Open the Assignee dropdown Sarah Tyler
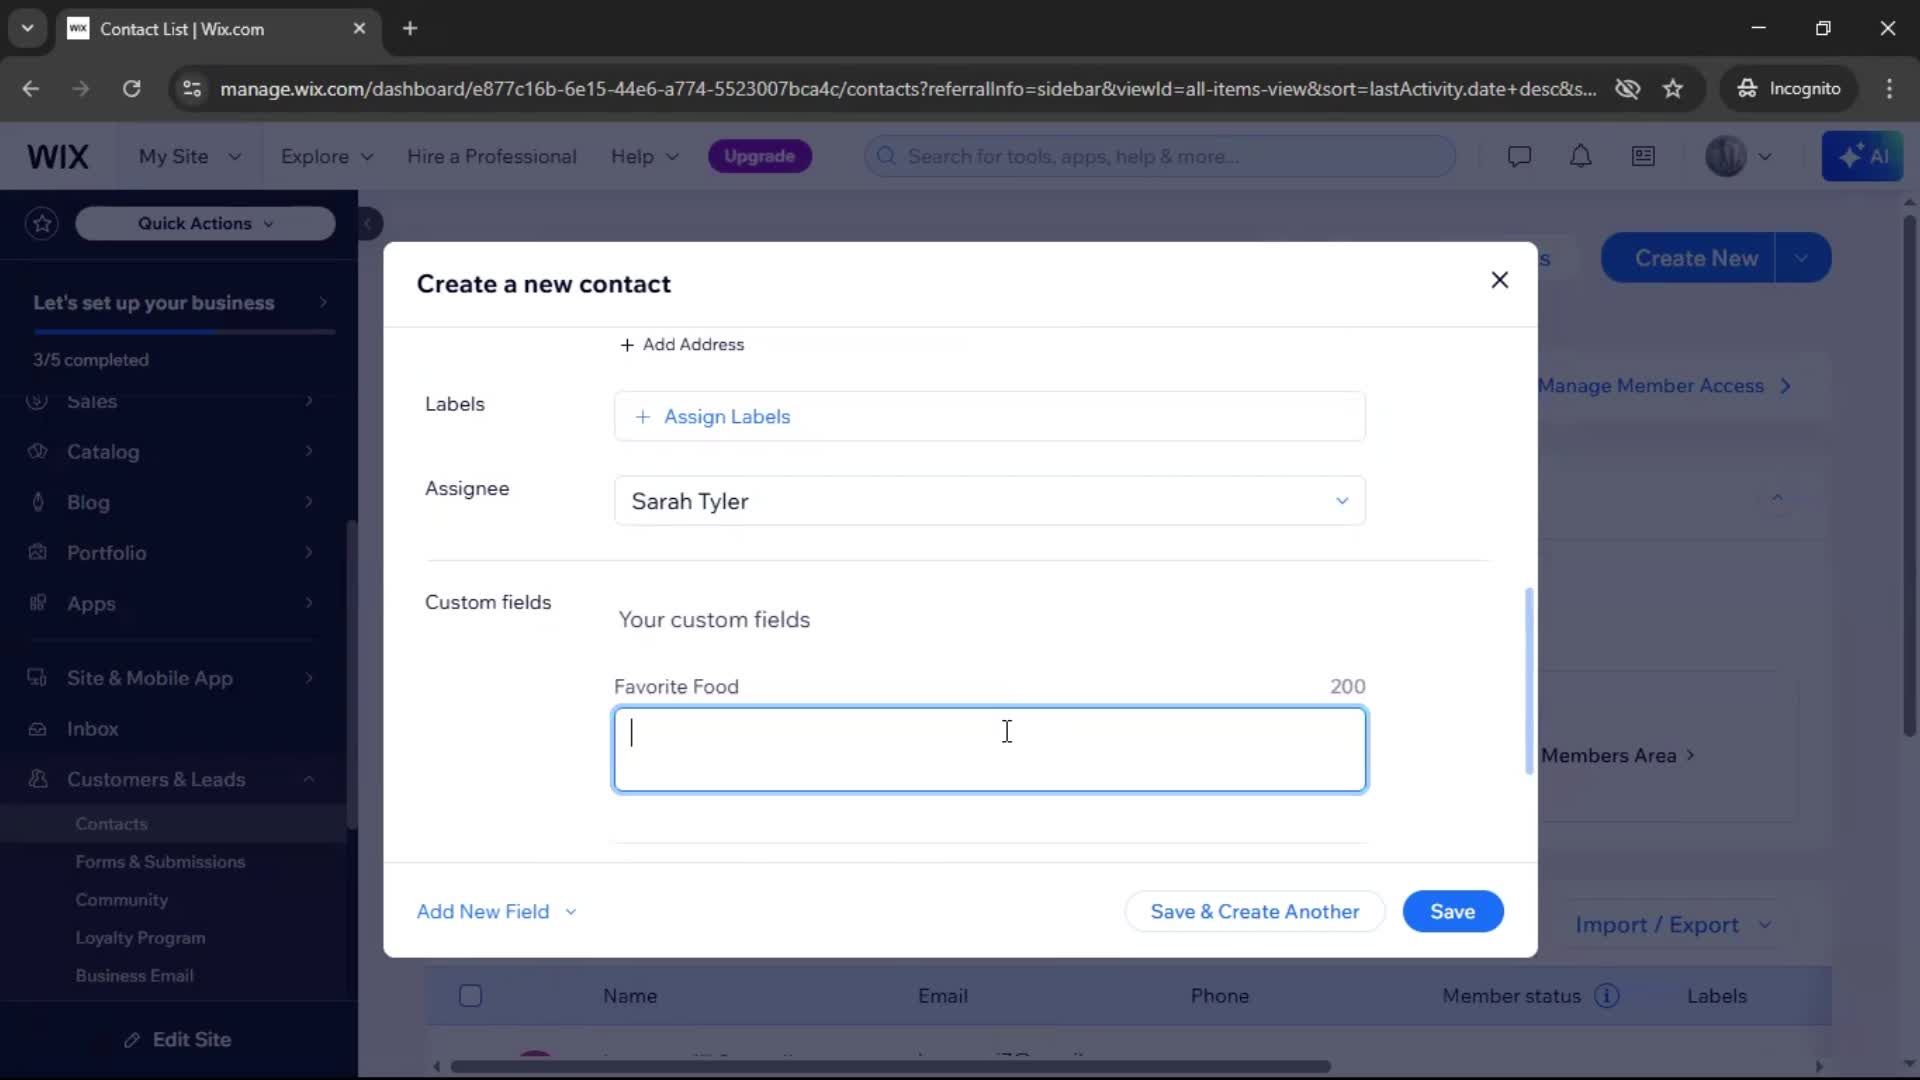The width and height of the screenshot is (1920, 1080). (989, 501)
